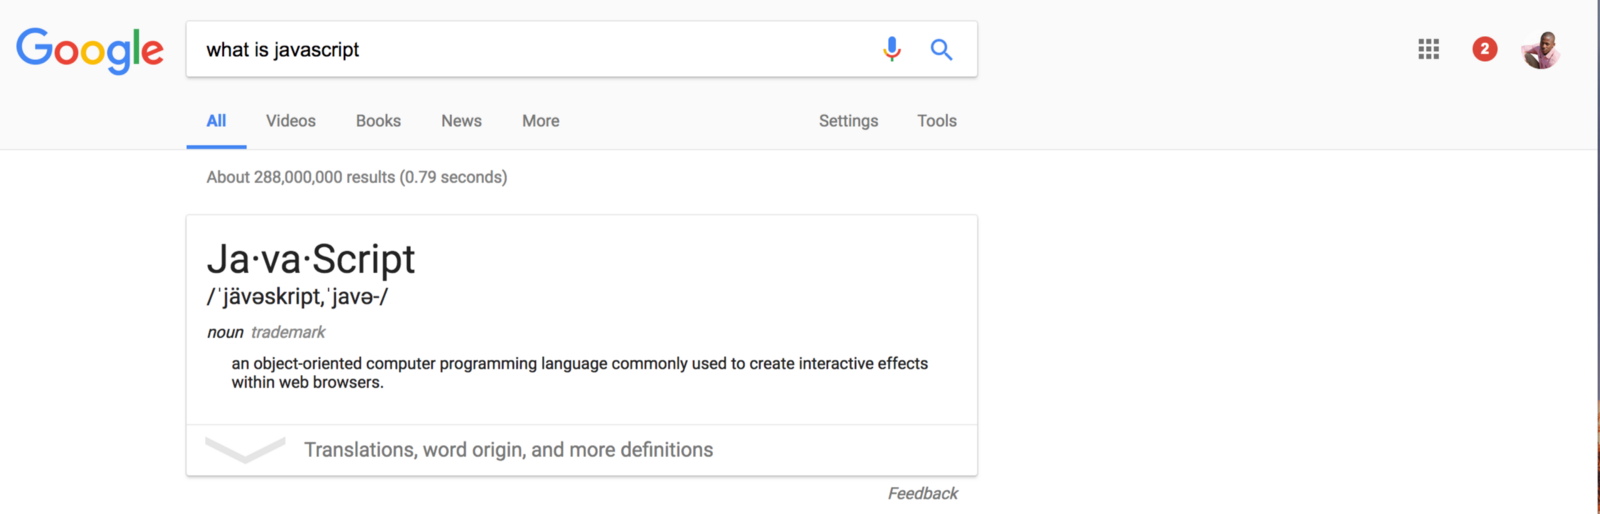
Task: View the 2 pending notifications
Action: [1485, 49]
